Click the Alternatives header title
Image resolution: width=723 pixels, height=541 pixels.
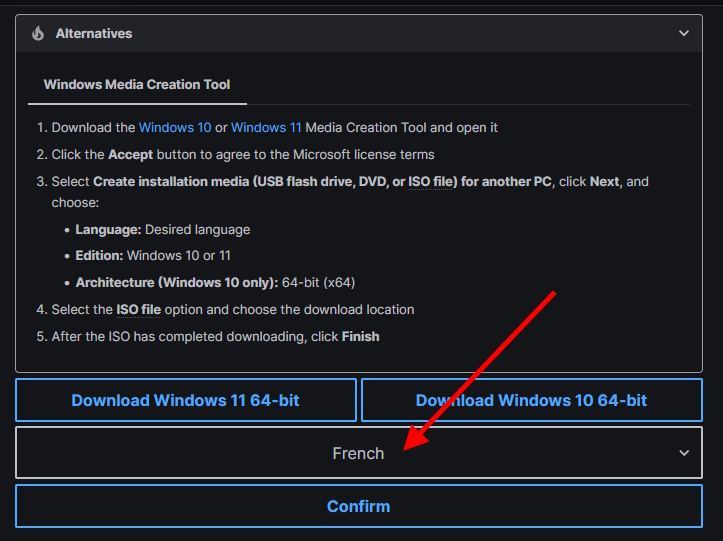pyautogui.click(x=94, y=33)
